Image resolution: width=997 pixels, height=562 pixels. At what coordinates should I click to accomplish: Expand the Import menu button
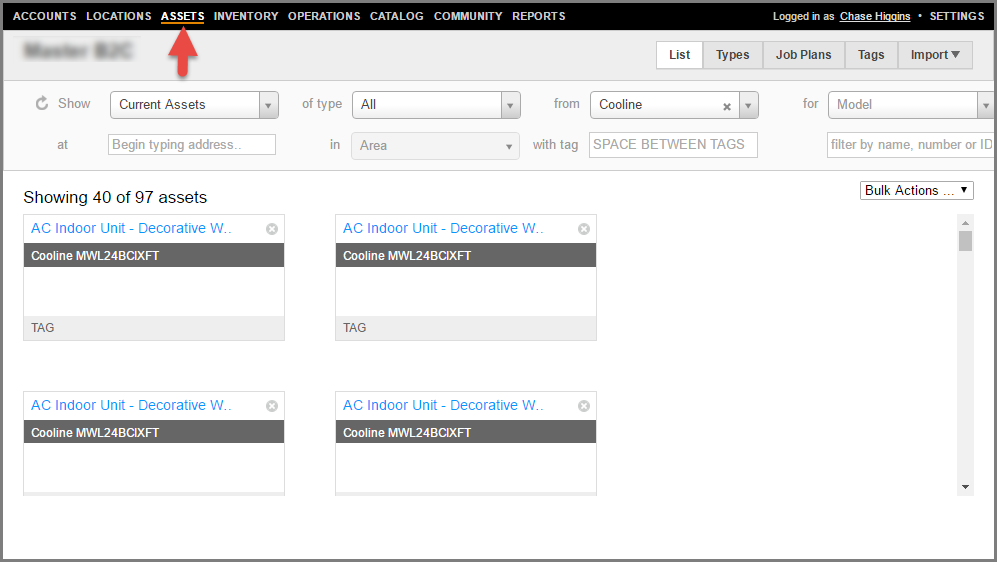[x=935, y=55]
